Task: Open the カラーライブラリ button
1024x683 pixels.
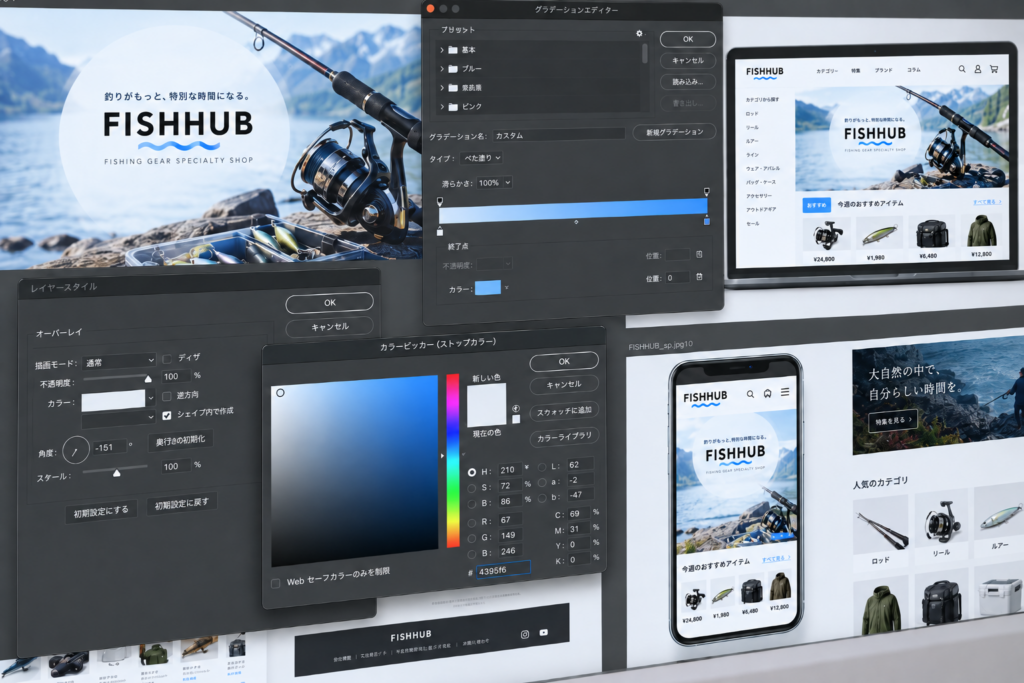Action: (564, 437)
